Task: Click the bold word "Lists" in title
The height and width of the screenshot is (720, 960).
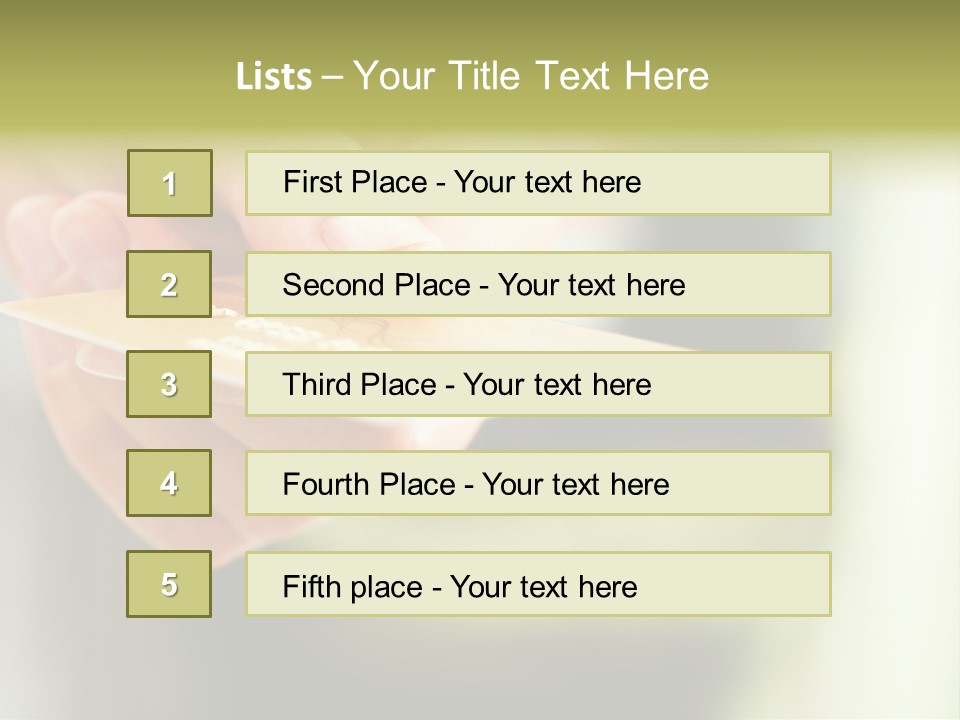Action: click(273, 76)
